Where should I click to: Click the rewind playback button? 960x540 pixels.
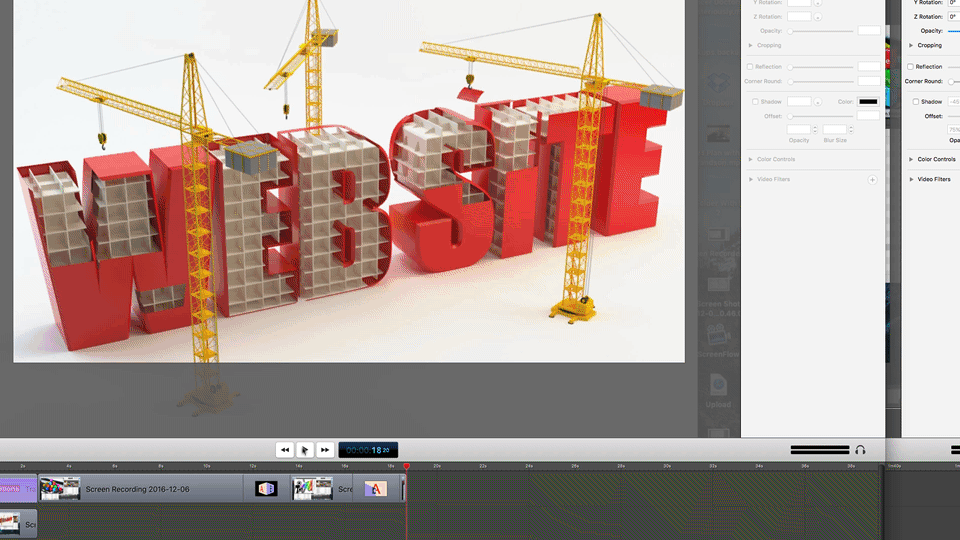point(285,450)
